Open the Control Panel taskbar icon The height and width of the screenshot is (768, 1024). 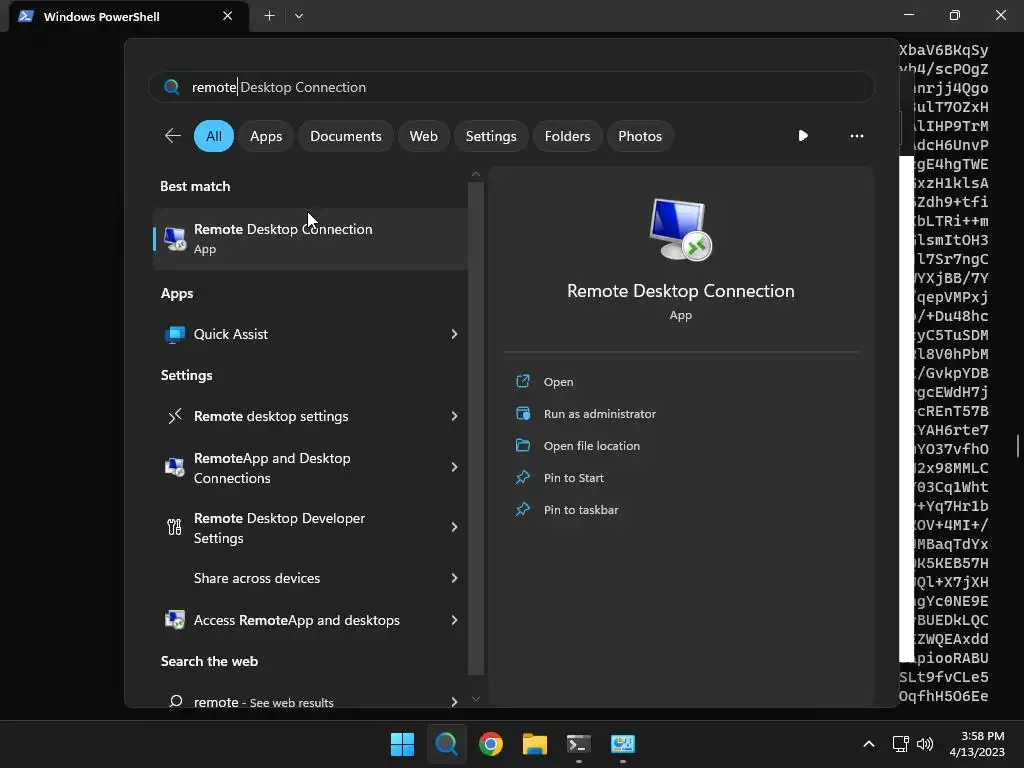(x=622, y=744)
